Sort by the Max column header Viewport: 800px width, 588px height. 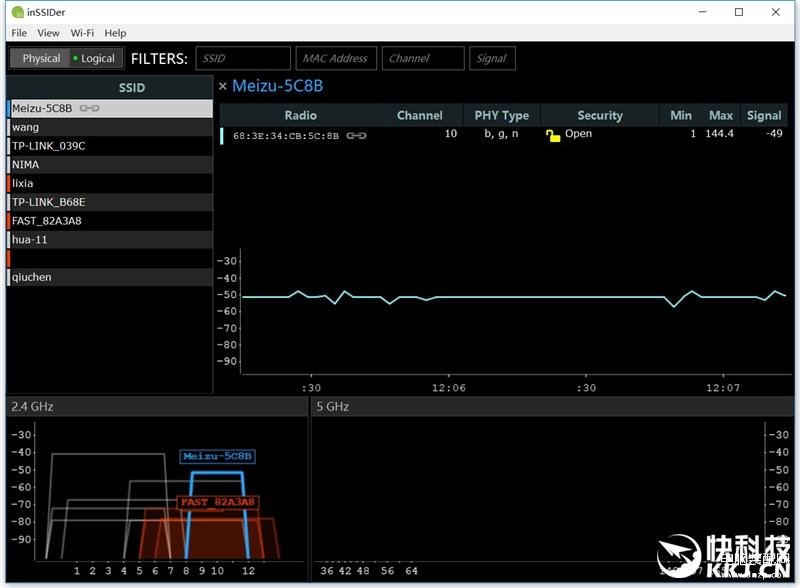(721, 115)
